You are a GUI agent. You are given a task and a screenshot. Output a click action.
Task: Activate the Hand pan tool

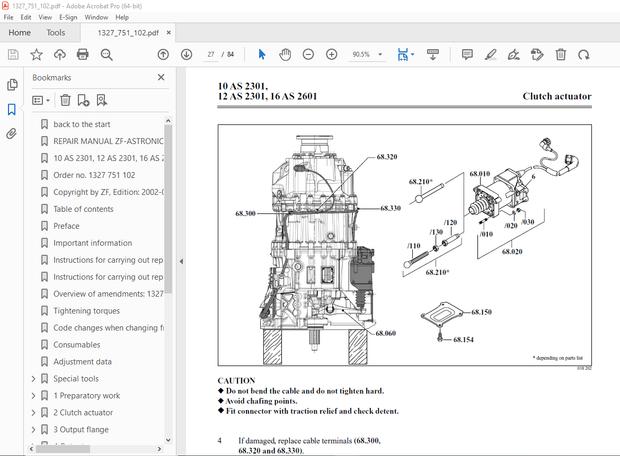[x=285, y=54]
